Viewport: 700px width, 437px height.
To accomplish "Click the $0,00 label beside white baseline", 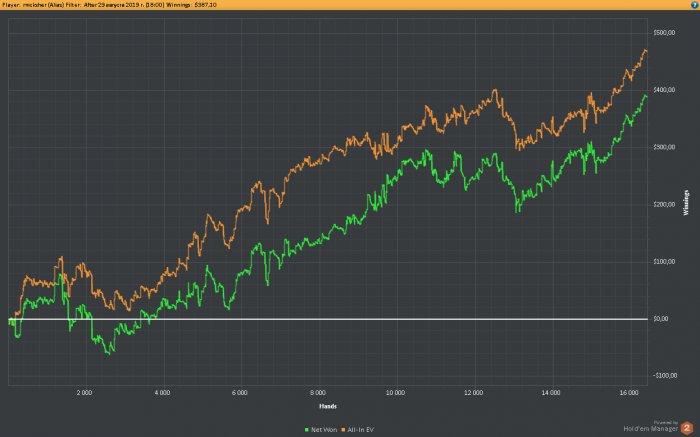I will [x=661, y=319].
